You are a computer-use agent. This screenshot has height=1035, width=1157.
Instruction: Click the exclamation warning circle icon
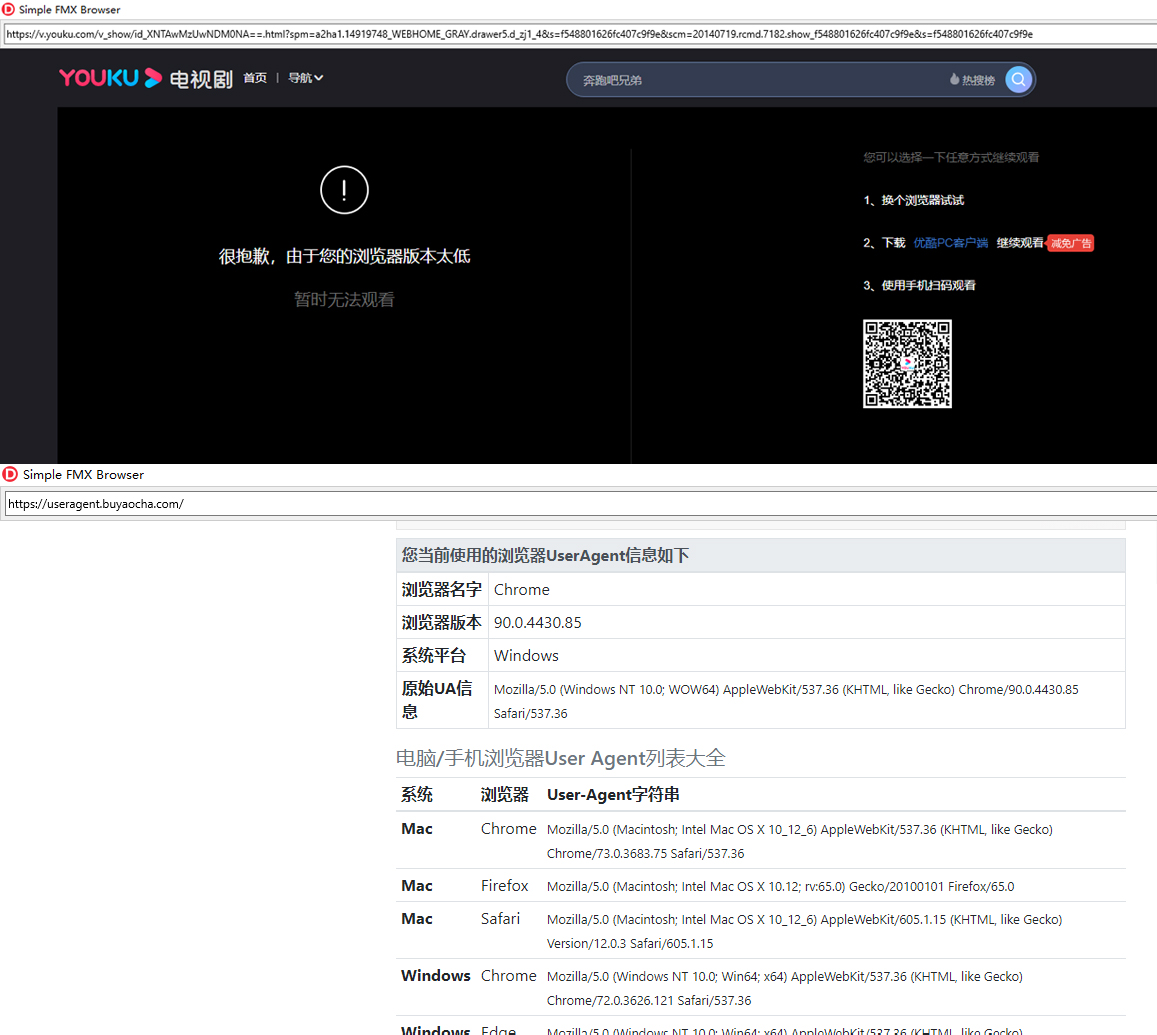tap(345, 190)
